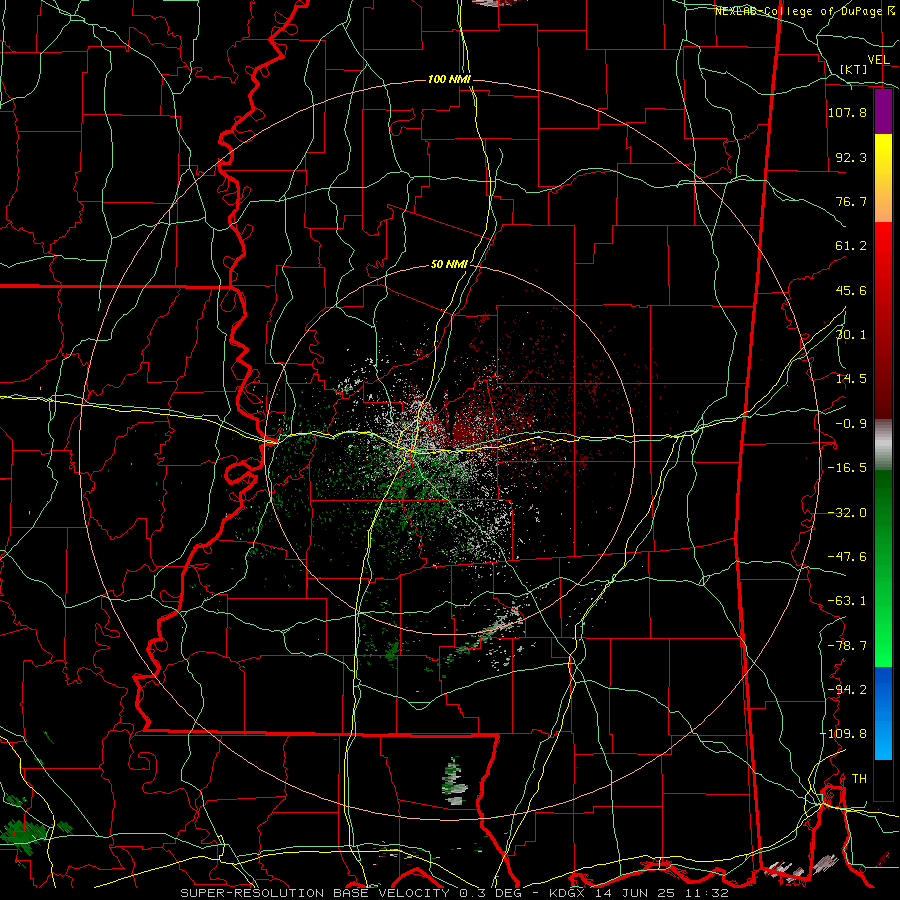Click the yellow-orange segment of the color bar

pyautogui.click(x=883, y=179)
